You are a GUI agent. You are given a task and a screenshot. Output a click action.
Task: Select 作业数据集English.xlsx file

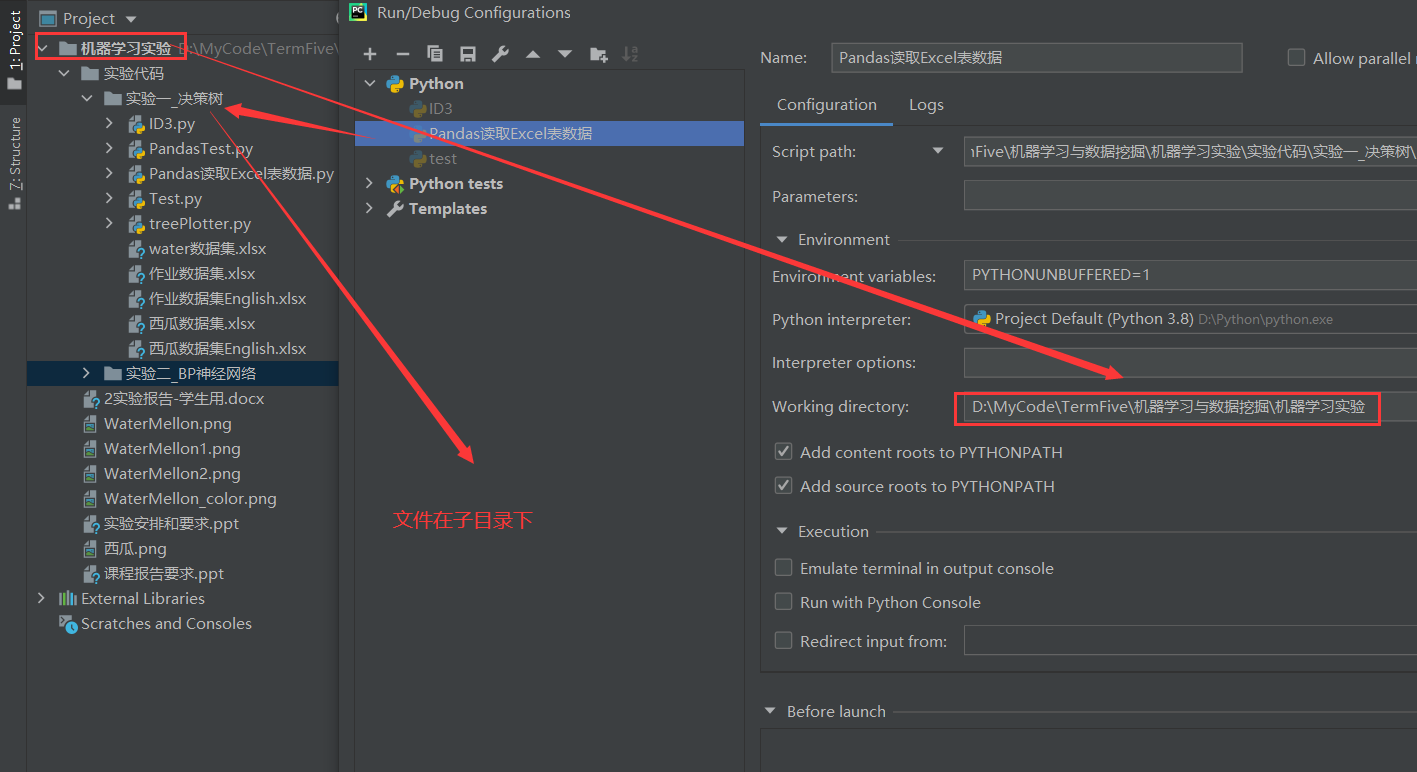pyautogui.click(x=227, y=299)
